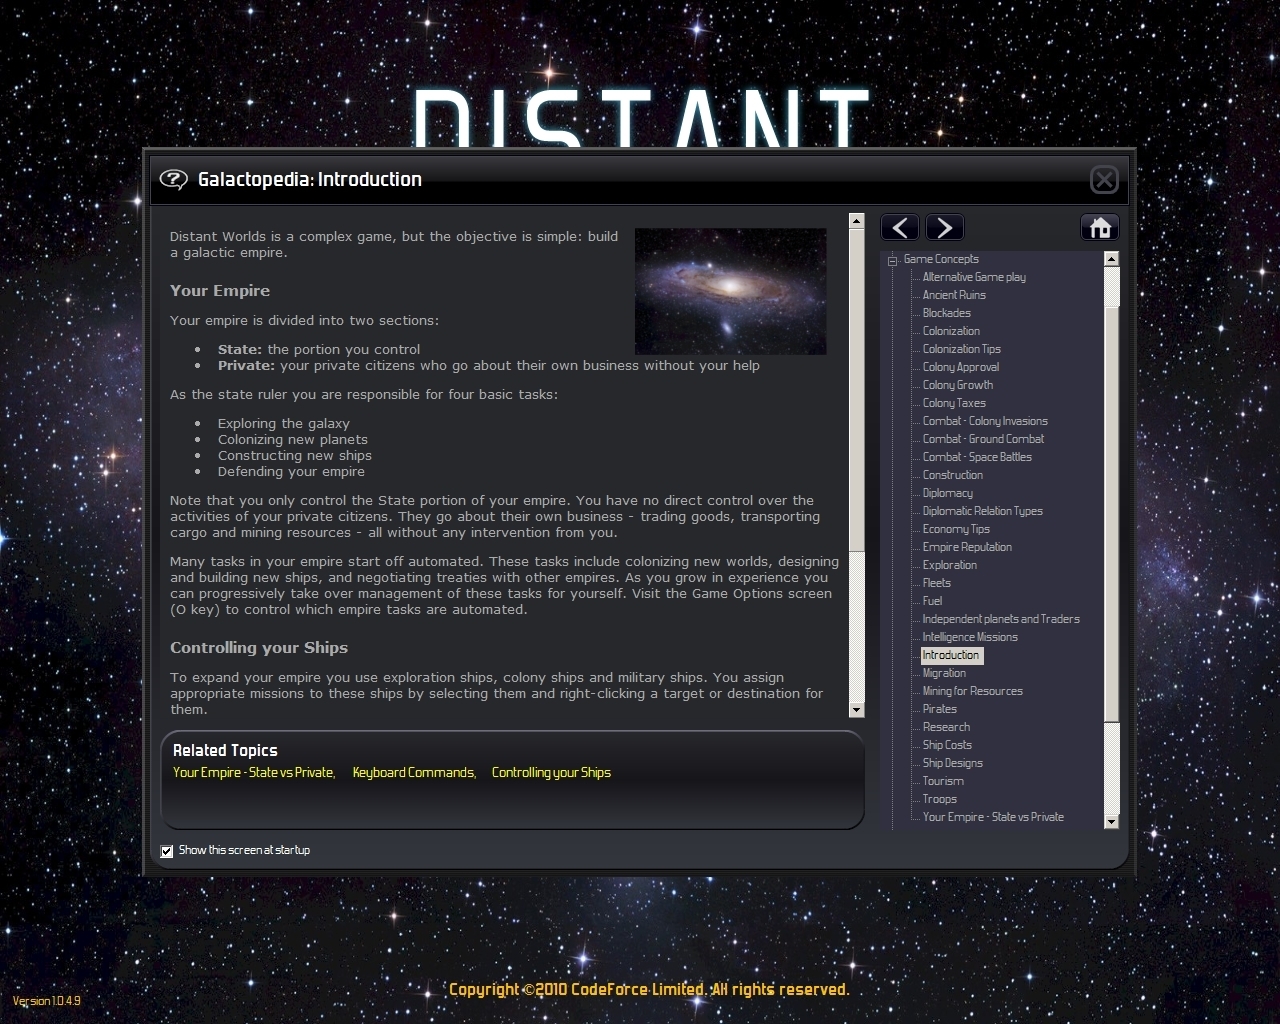Select the Pirates topic
Image resolution: width=1280 pixels, height=1024 pixels.
(x=939, y=709)
